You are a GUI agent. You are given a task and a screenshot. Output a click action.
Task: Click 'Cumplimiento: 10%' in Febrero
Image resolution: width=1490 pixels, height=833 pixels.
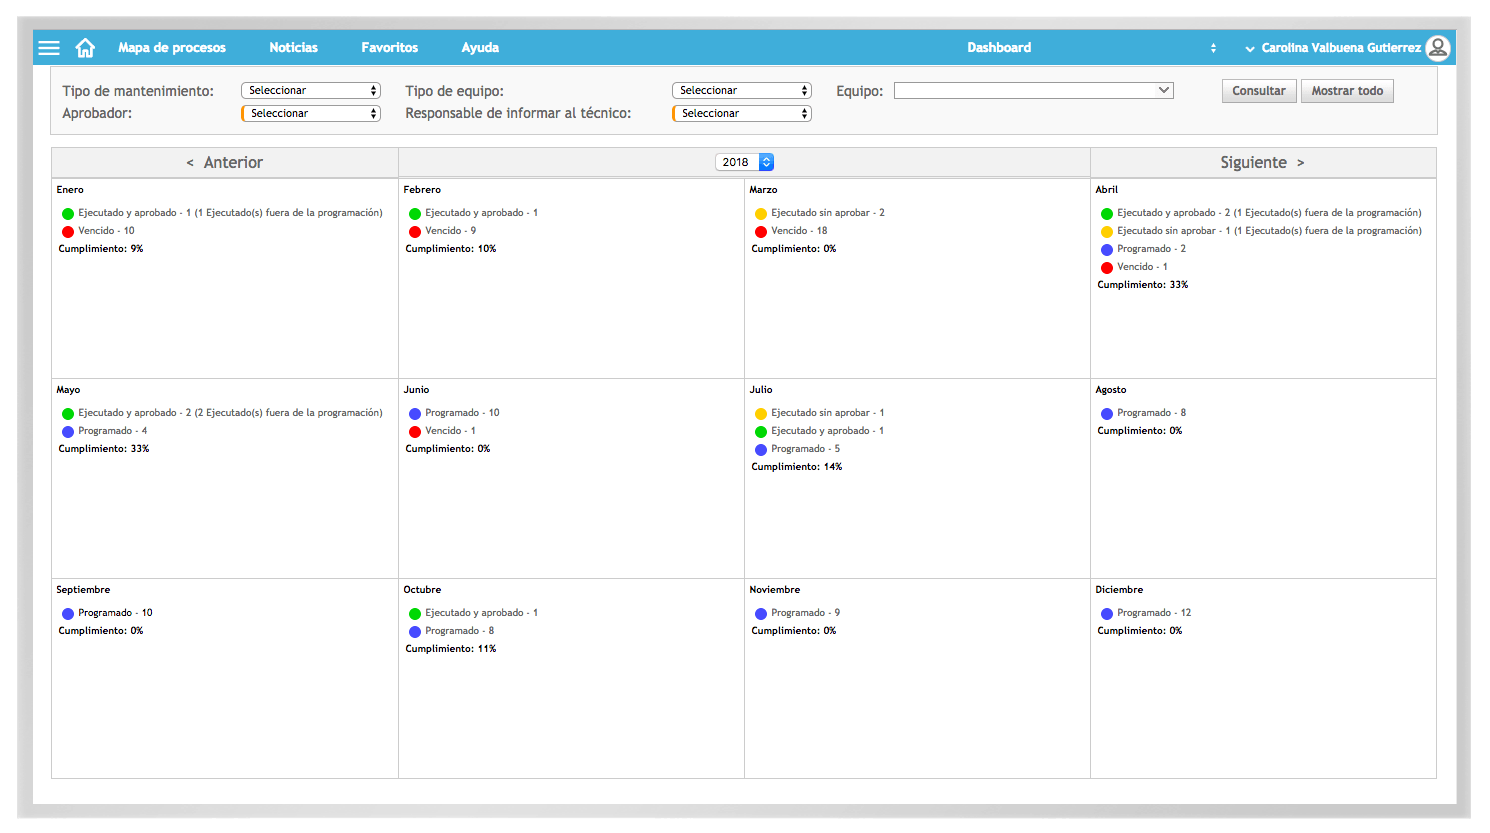point(451,249)
